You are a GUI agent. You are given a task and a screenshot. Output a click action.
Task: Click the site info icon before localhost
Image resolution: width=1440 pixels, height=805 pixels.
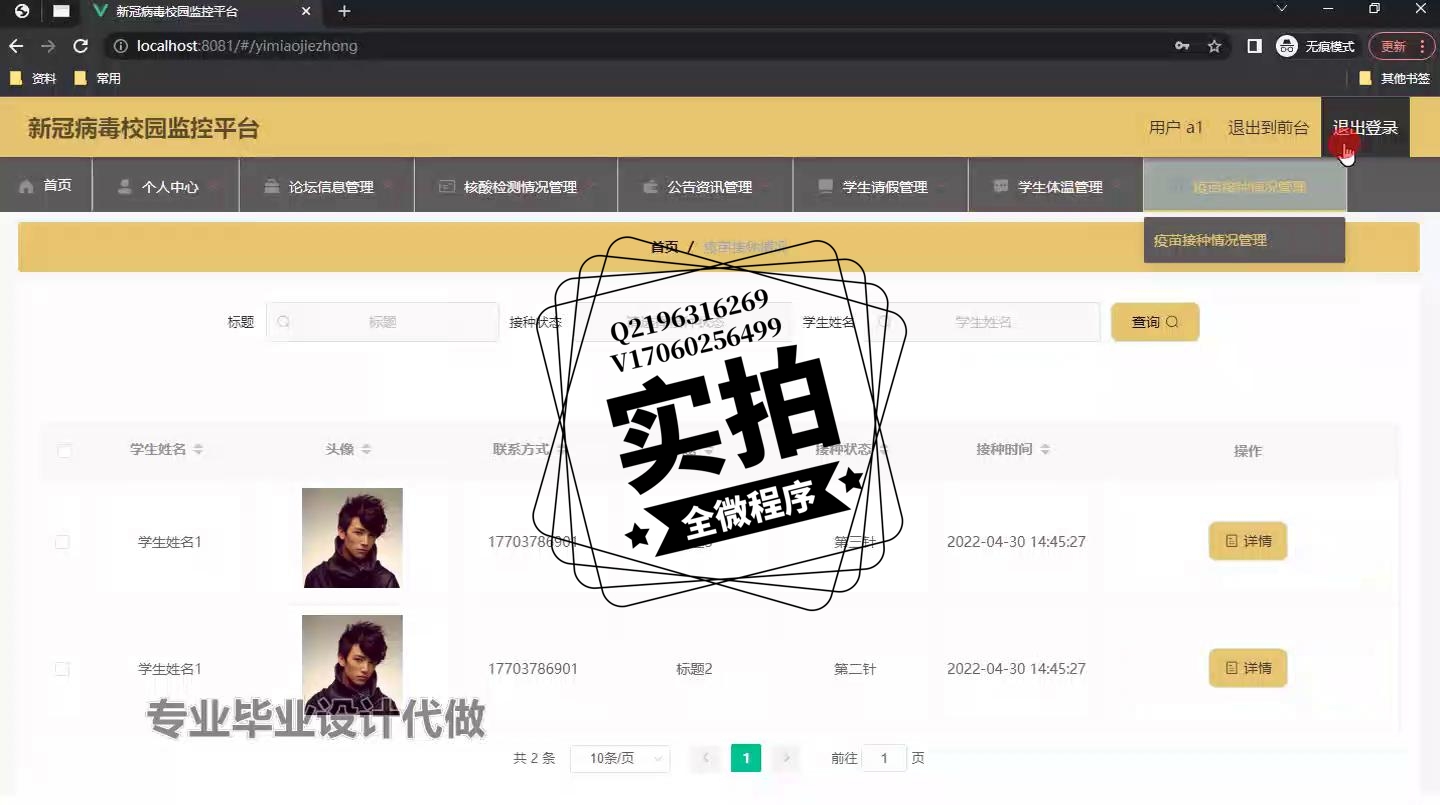point(120,46)
